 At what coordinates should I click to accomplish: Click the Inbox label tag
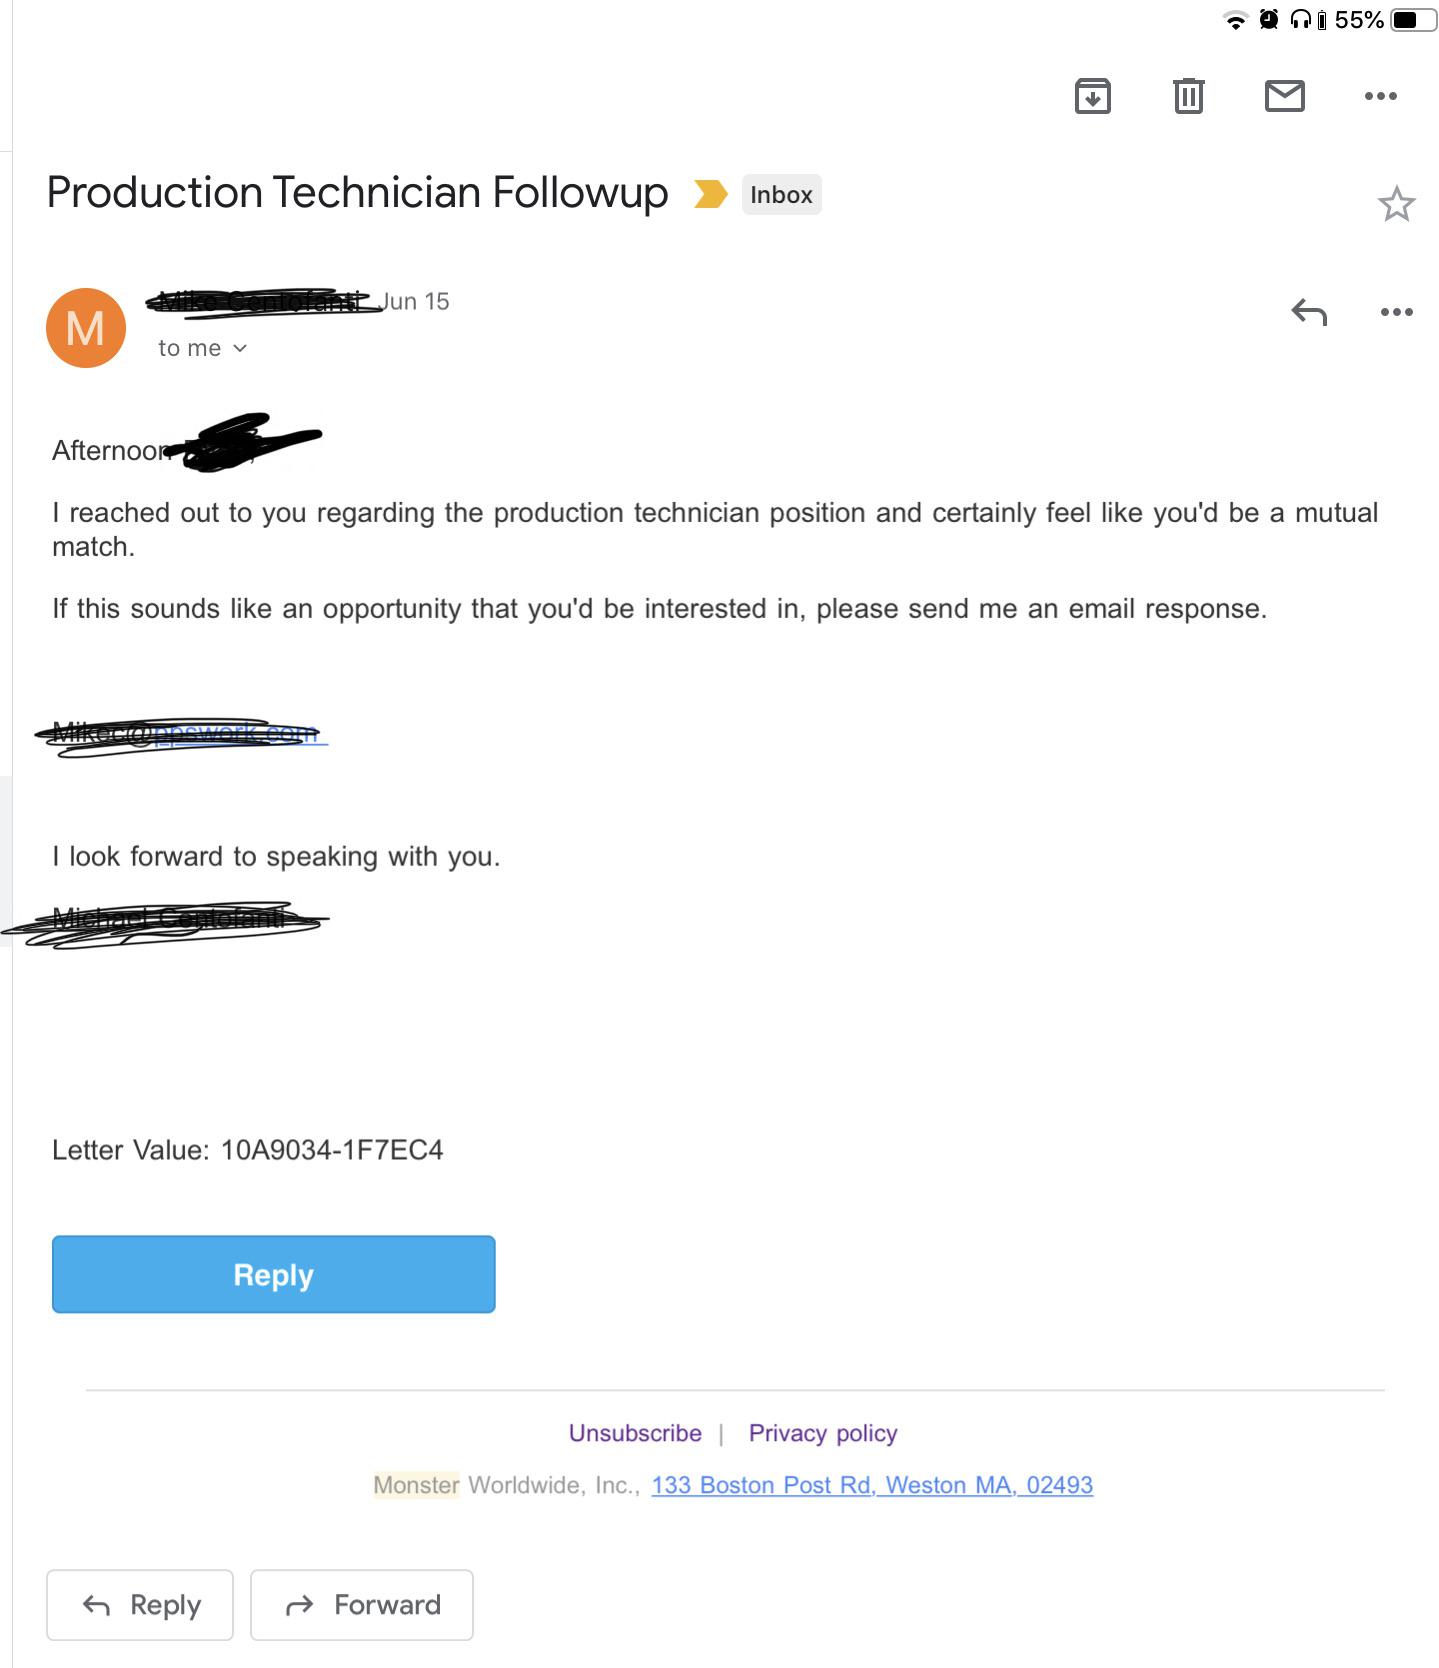pyautogui.click(x=781, y=194)
